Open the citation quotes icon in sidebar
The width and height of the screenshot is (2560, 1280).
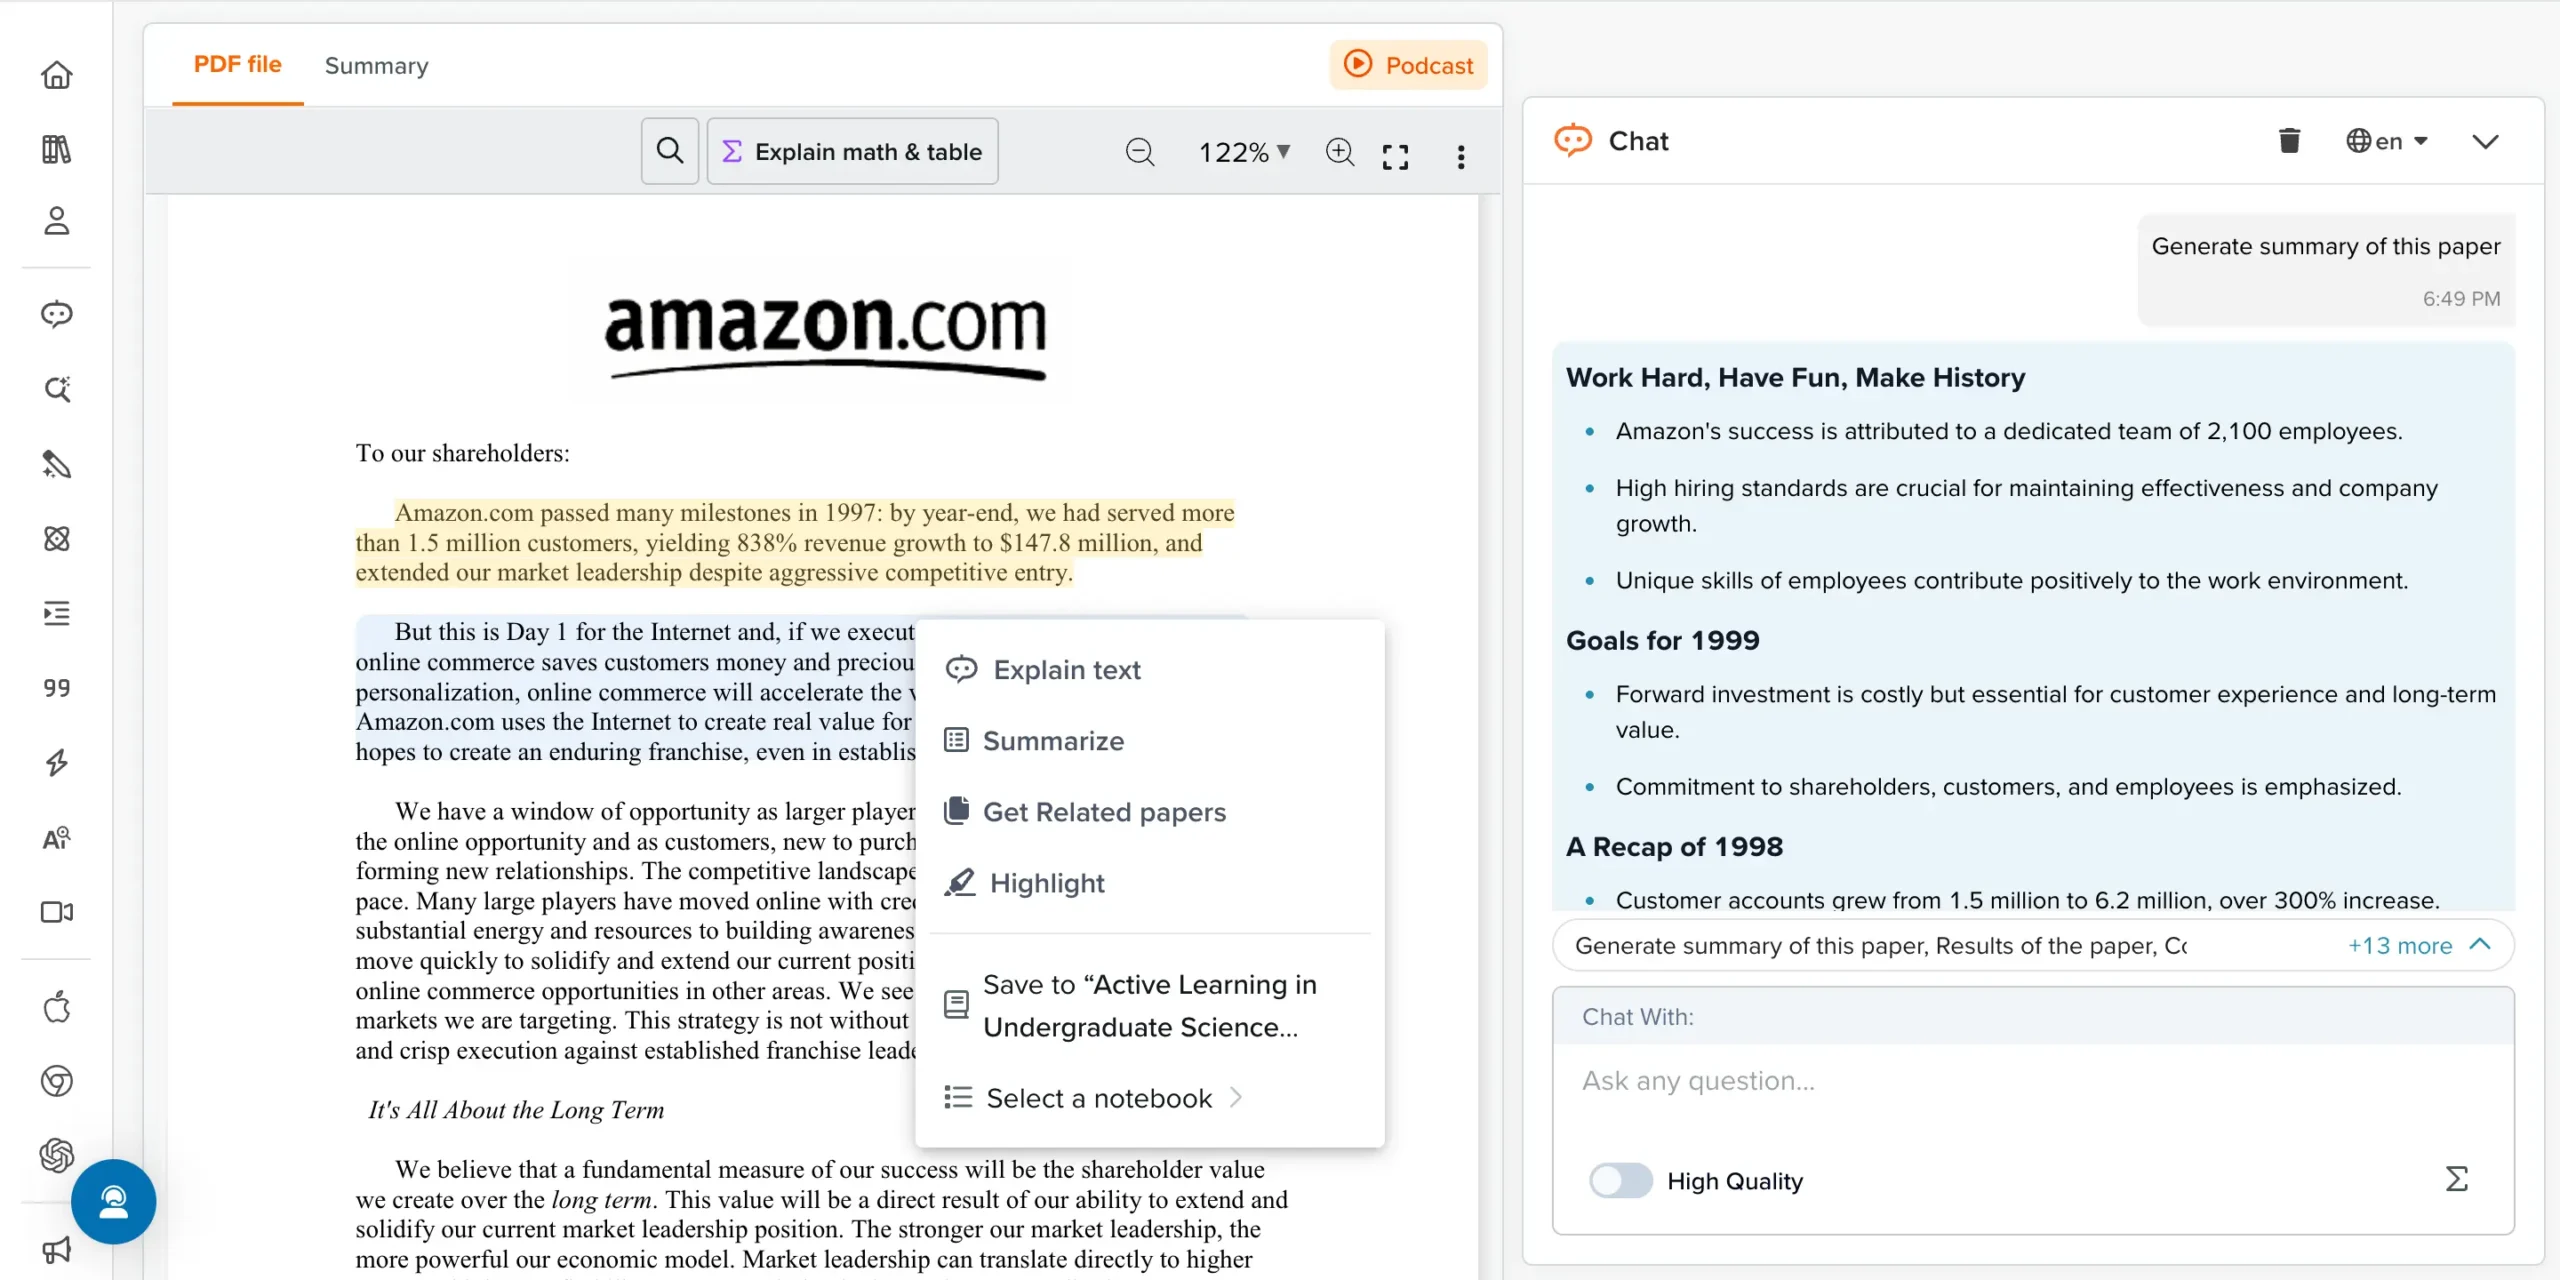[56, 688]
